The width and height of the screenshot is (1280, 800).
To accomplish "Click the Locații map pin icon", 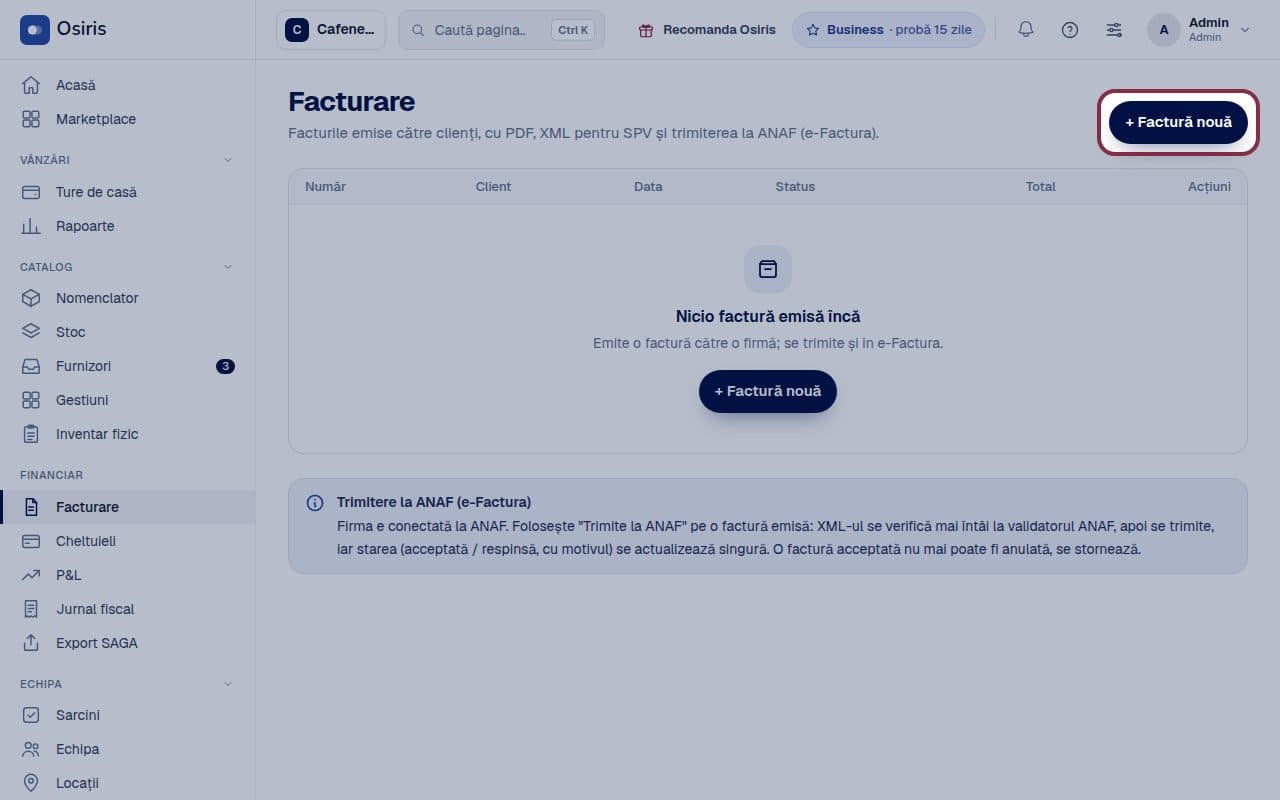I will (x=31, y=783).
